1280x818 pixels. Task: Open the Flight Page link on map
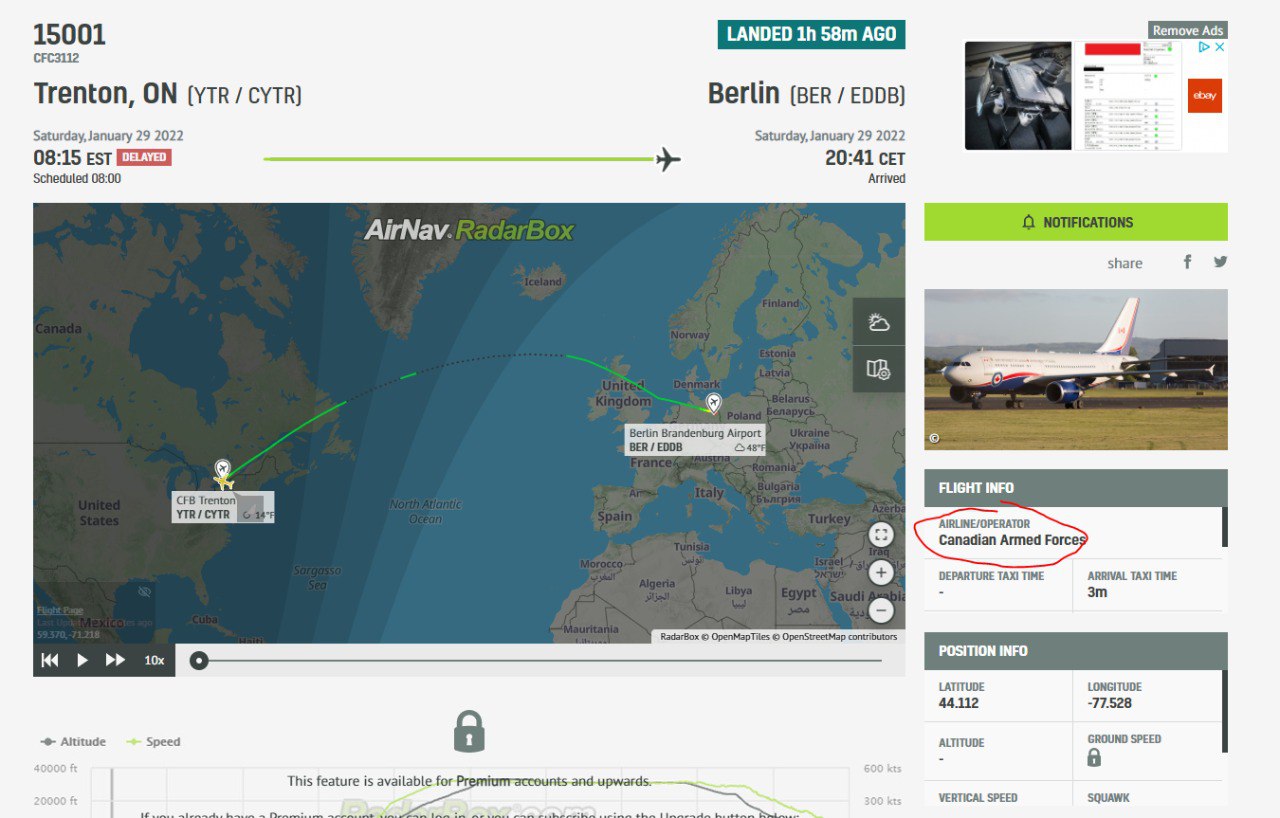pos(60,610)
